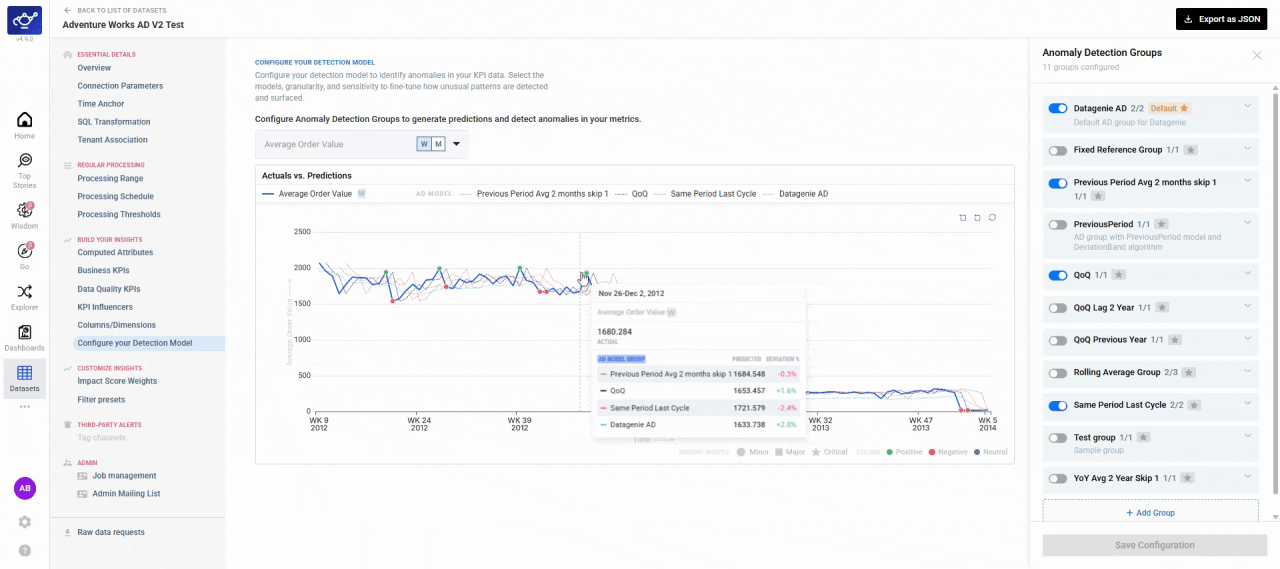Enable the Test group toggle
The width and height of the screenshot is (1280, 569).
pos(1057,438)
